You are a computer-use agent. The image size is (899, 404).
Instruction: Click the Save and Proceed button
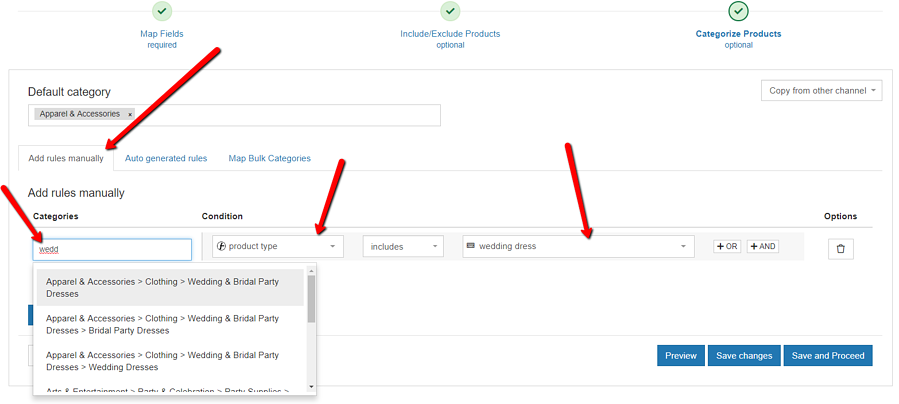[828, 355]
